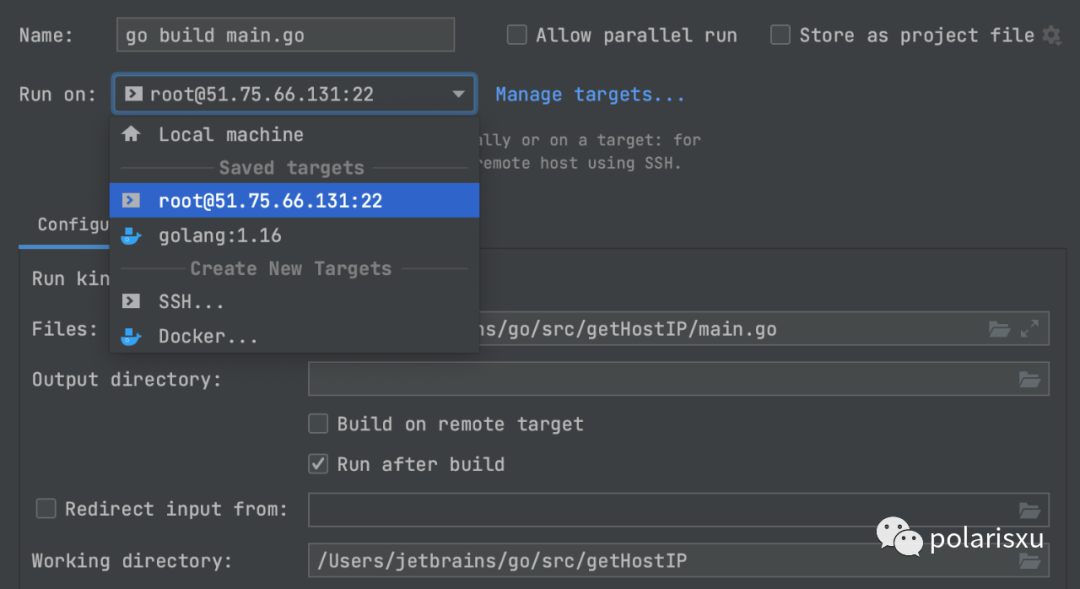This screenshot has height=589, width=1080.
Task: Check Store as project file
Action: [781, 36]
